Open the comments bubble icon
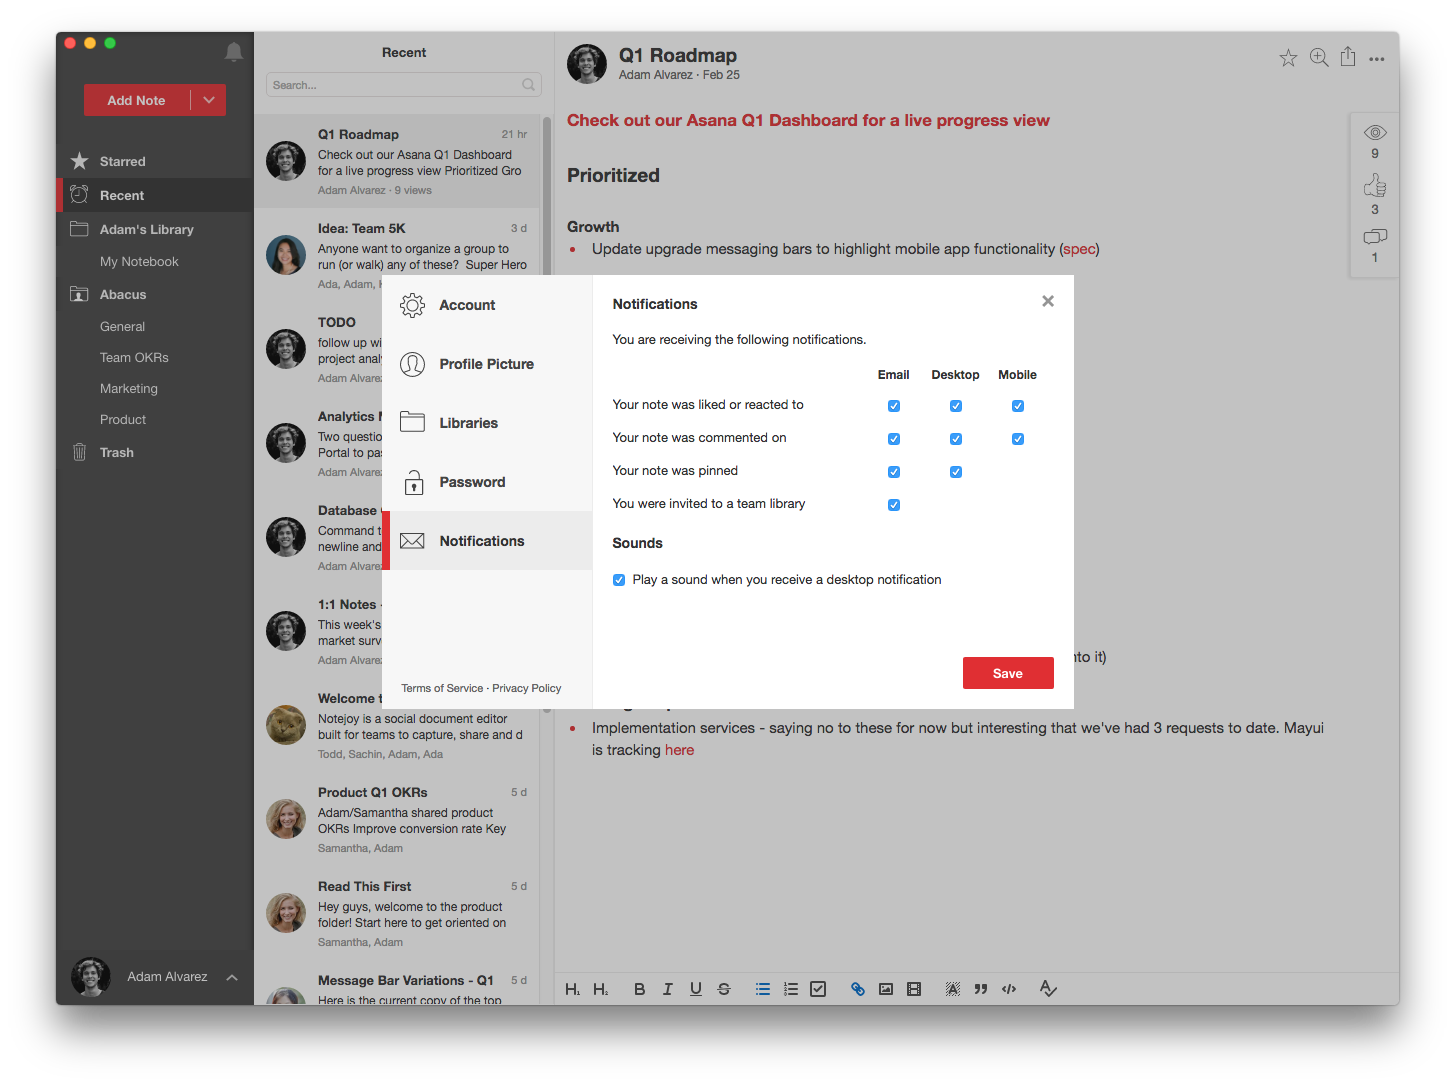 pos(1375,237)
